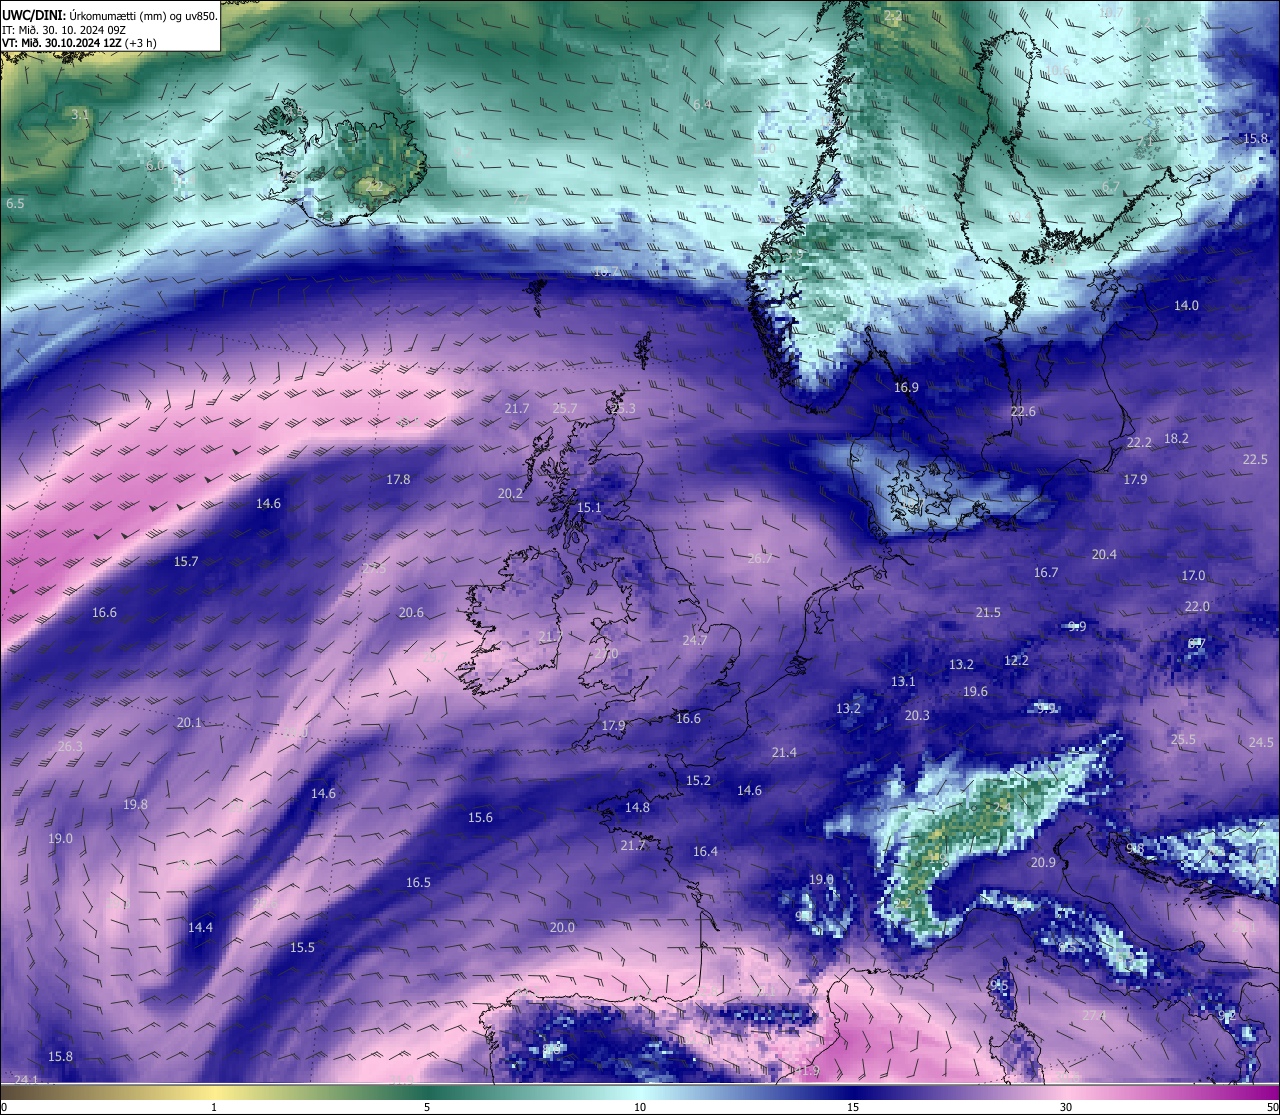The image size is (1280, 1115).
Task: Click the 22.5 value at the right edge
Action: click(1255, 459)
